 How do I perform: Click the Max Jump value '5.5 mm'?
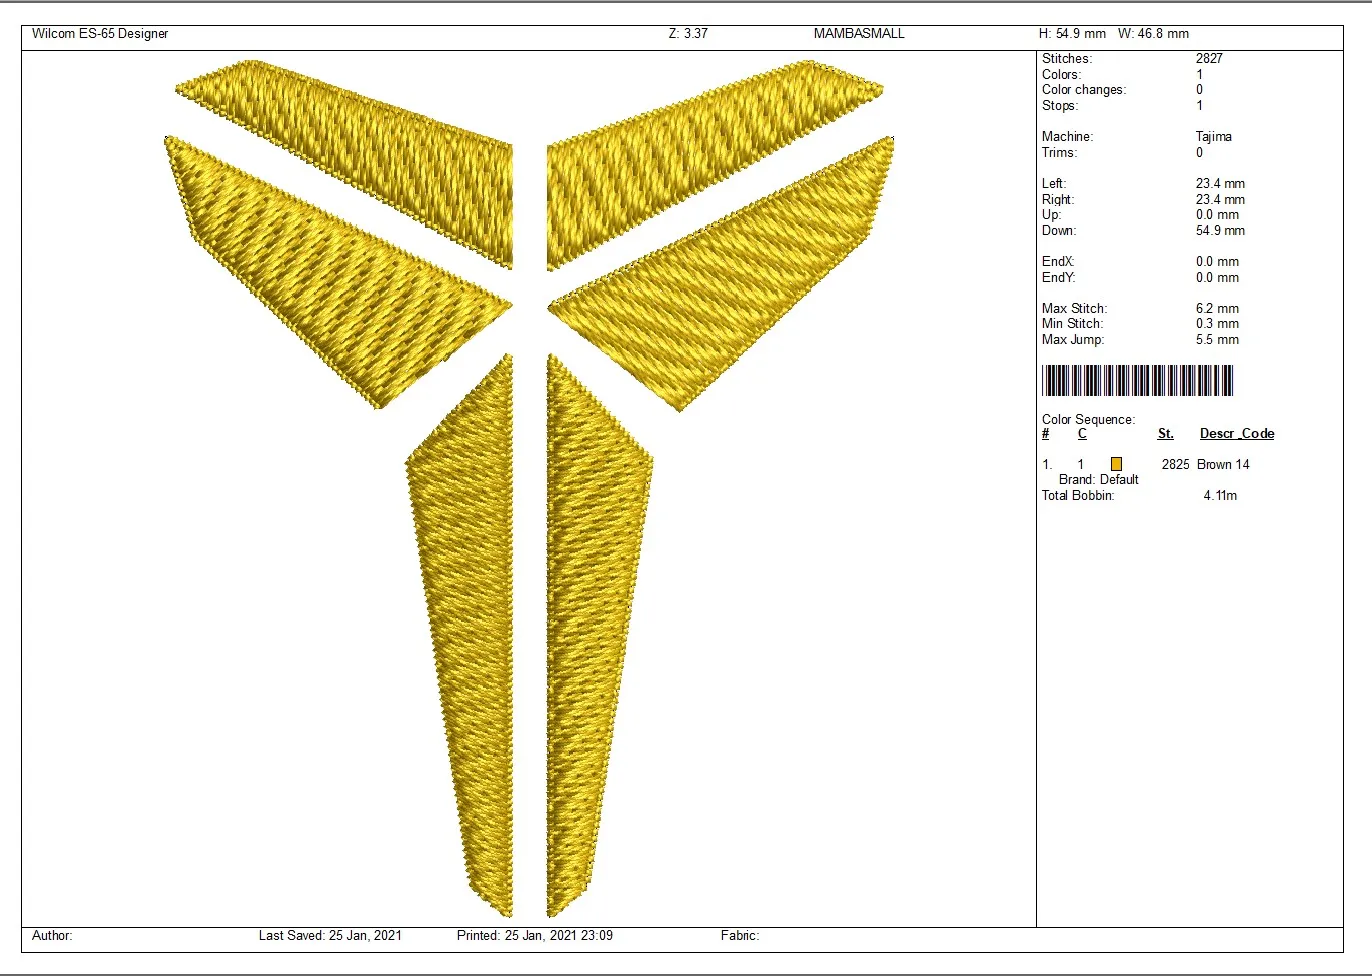[1217, 339]
